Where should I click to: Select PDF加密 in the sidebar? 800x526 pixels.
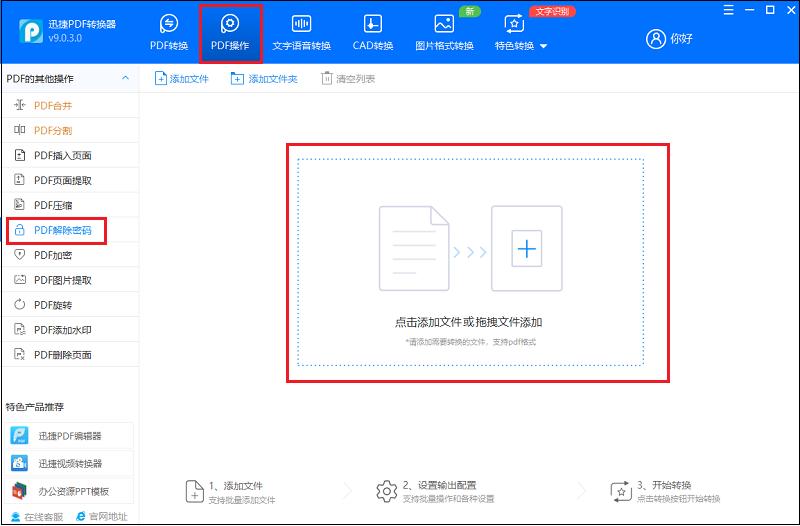70,255
